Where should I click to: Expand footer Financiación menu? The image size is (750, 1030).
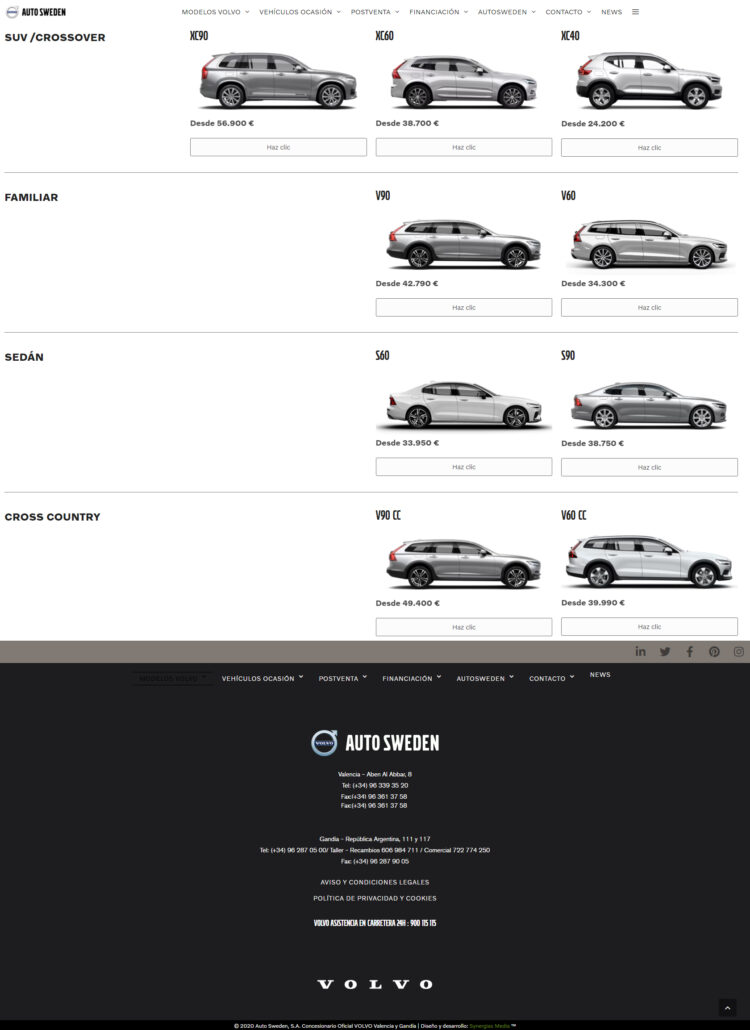412,678
